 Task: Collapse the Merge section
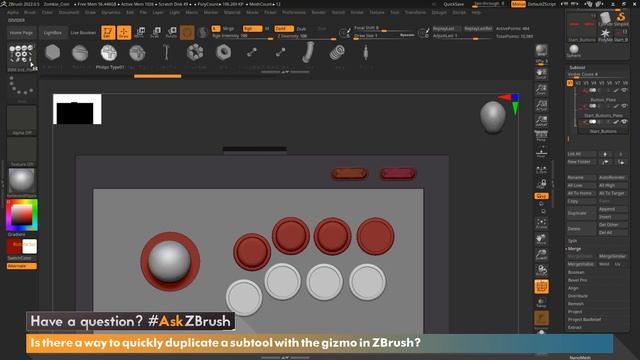(x=574, y=249)
